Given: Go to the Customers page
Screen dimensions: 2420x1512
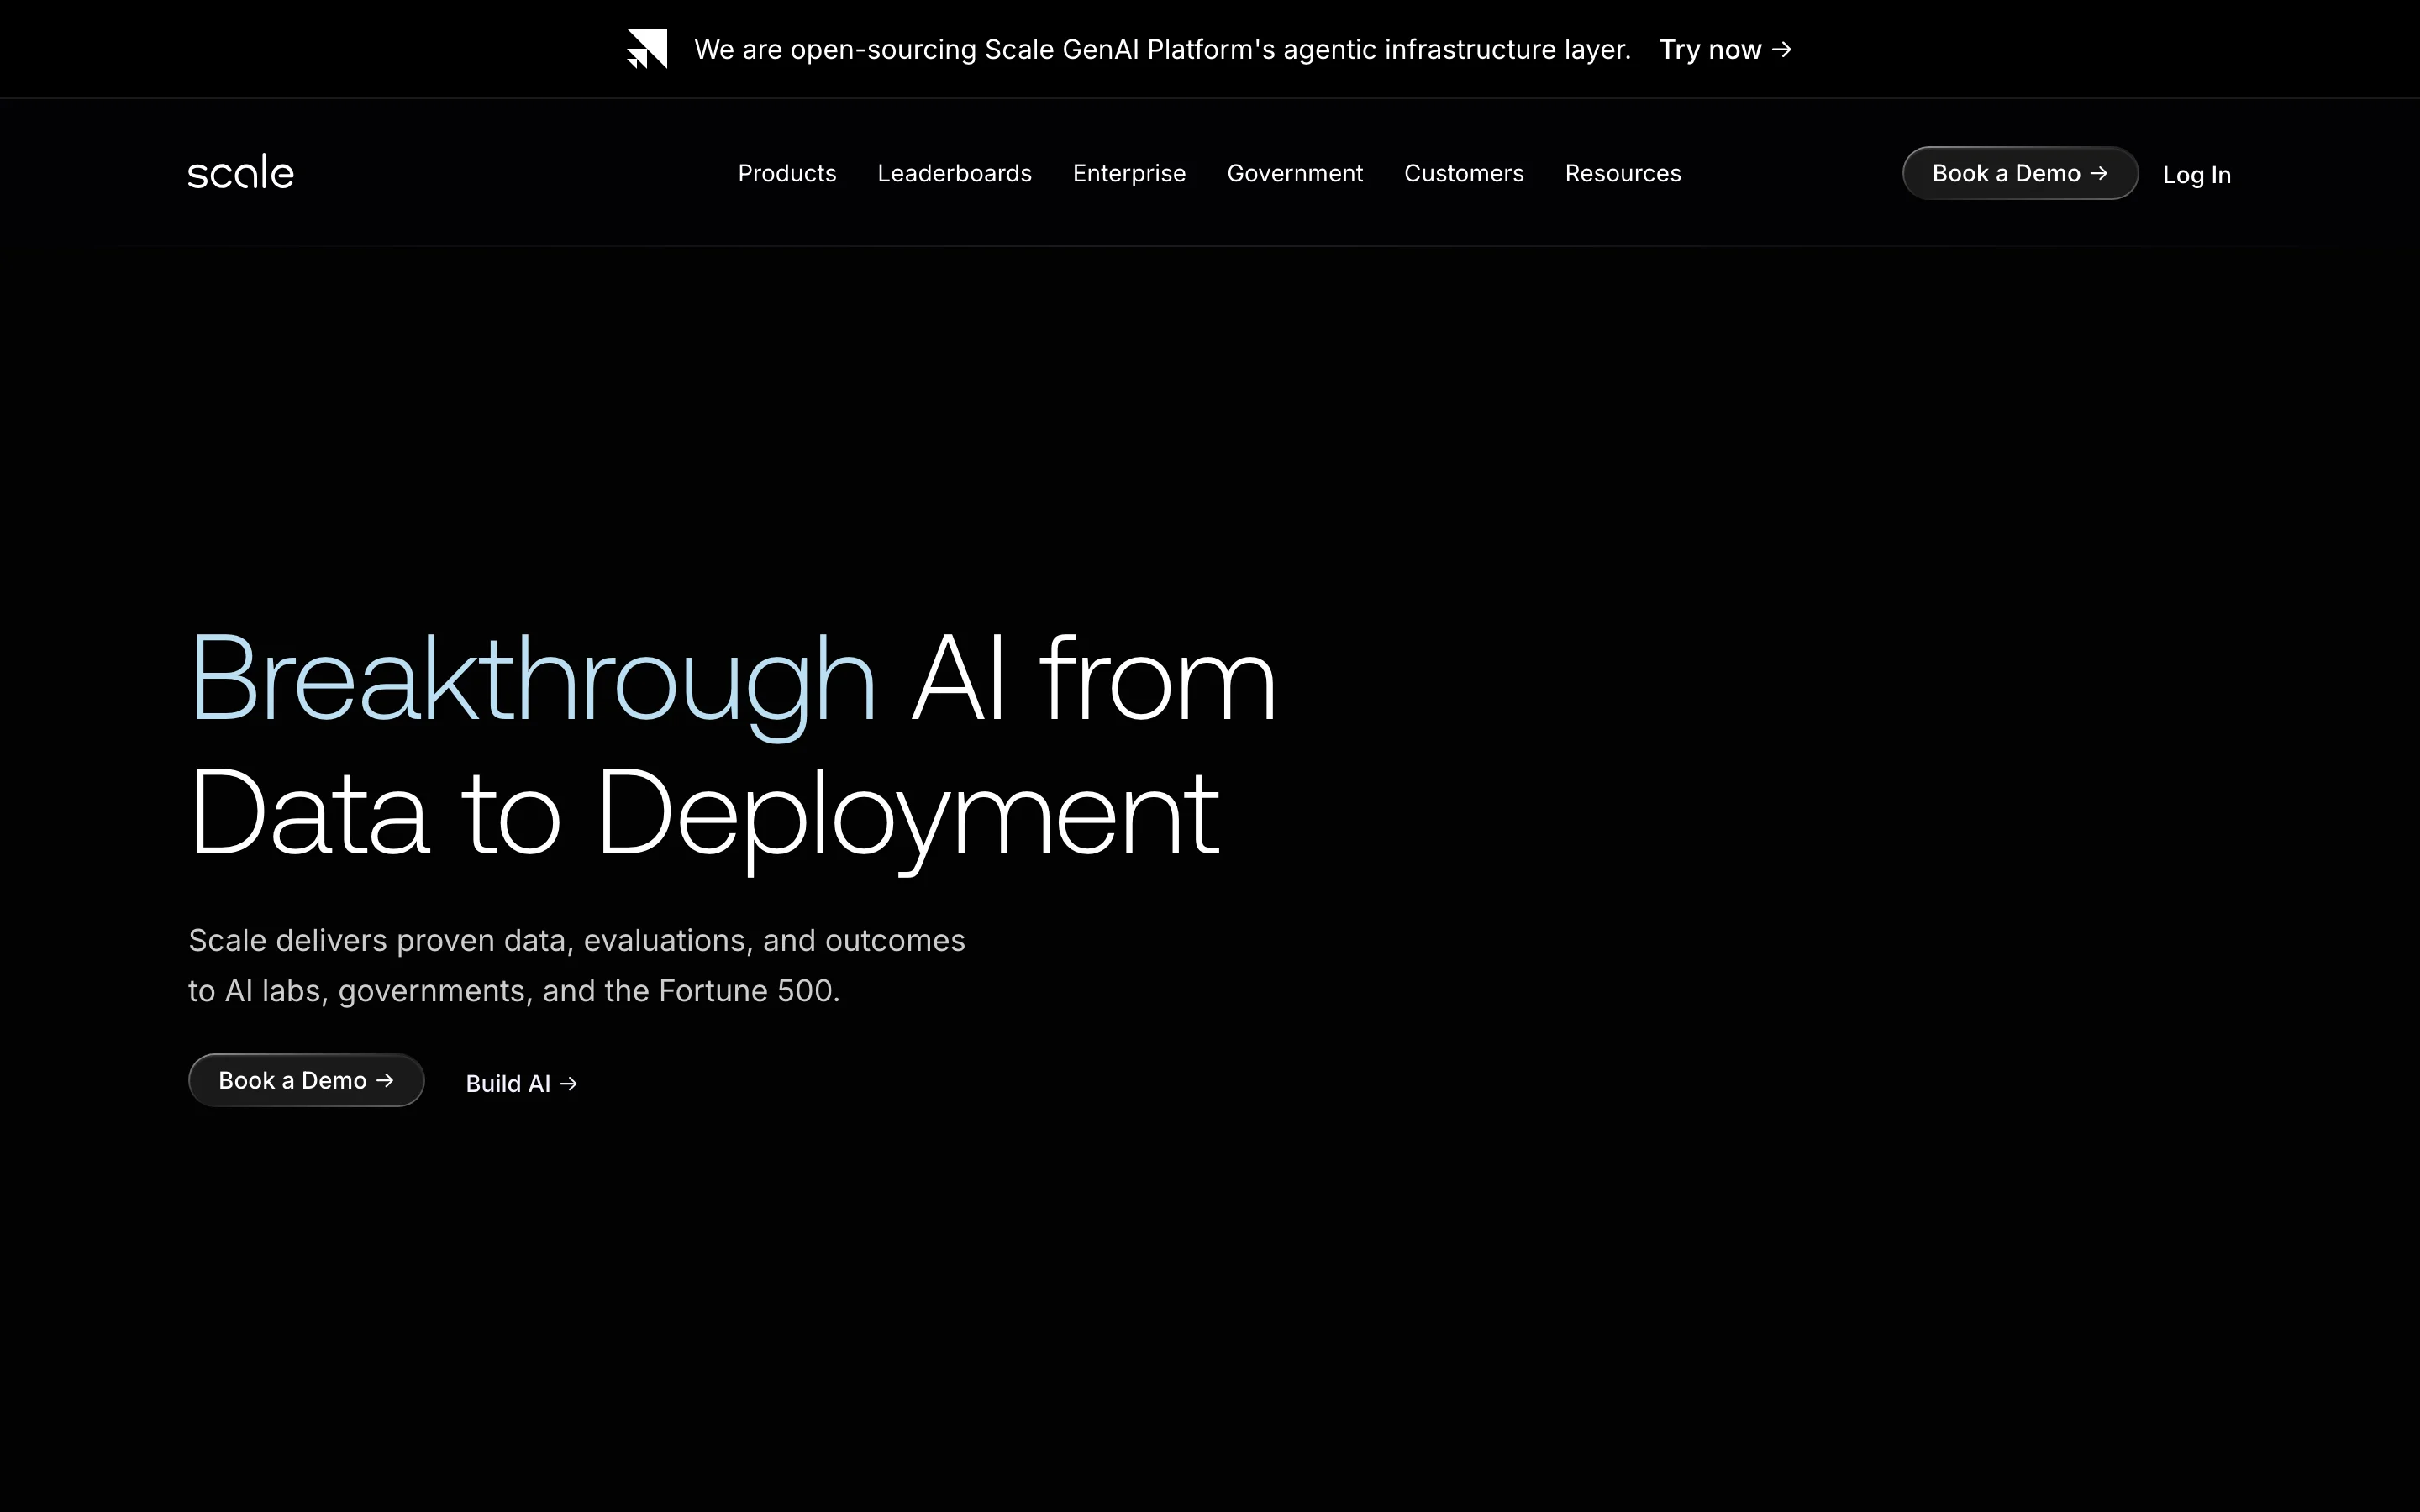Looking at the screenshot, I should pos(1463,173).
